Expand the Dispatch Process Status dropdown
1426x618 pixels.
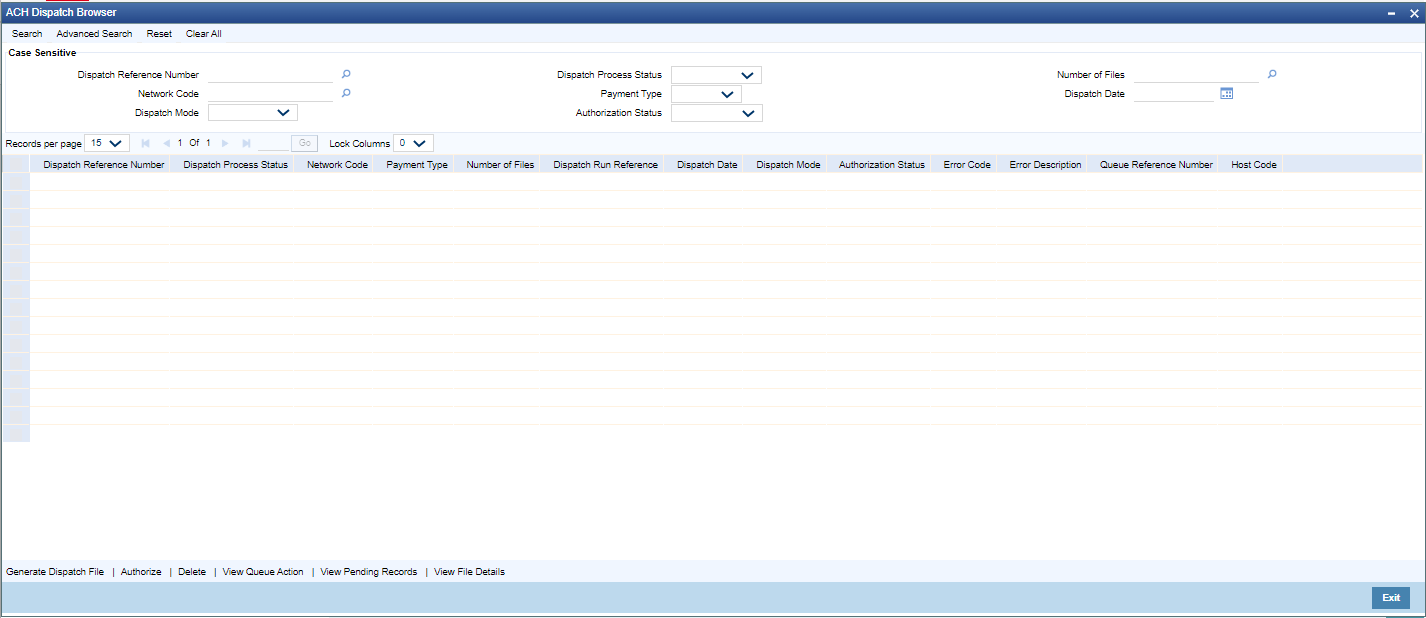point(716,75)
